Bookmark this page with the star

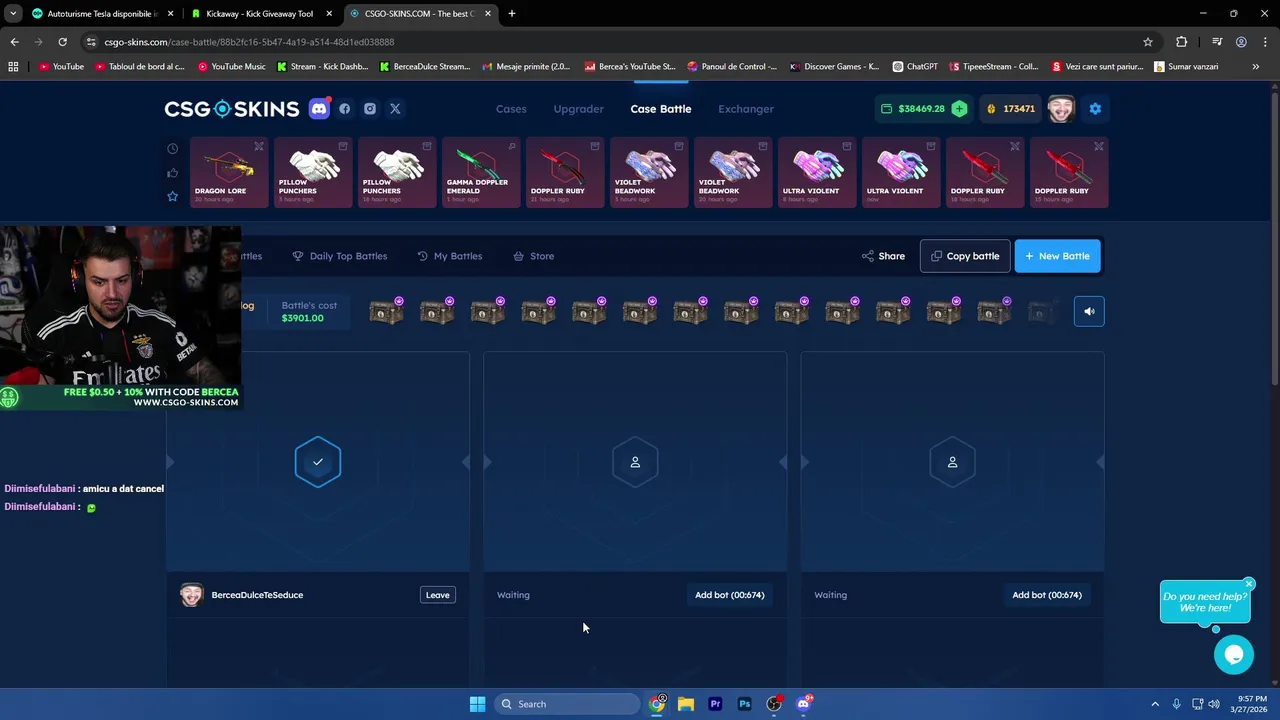(x=1148, y=42)
